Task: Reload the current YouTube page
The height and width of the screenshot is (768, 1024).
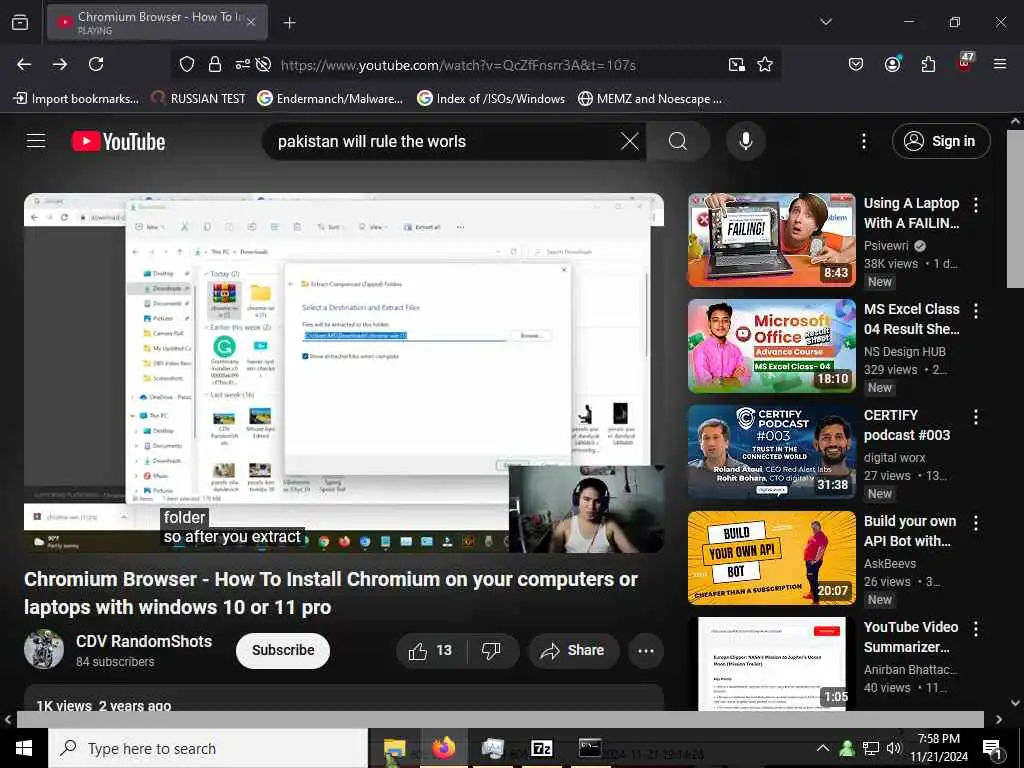Action: (x=96, y=64)
